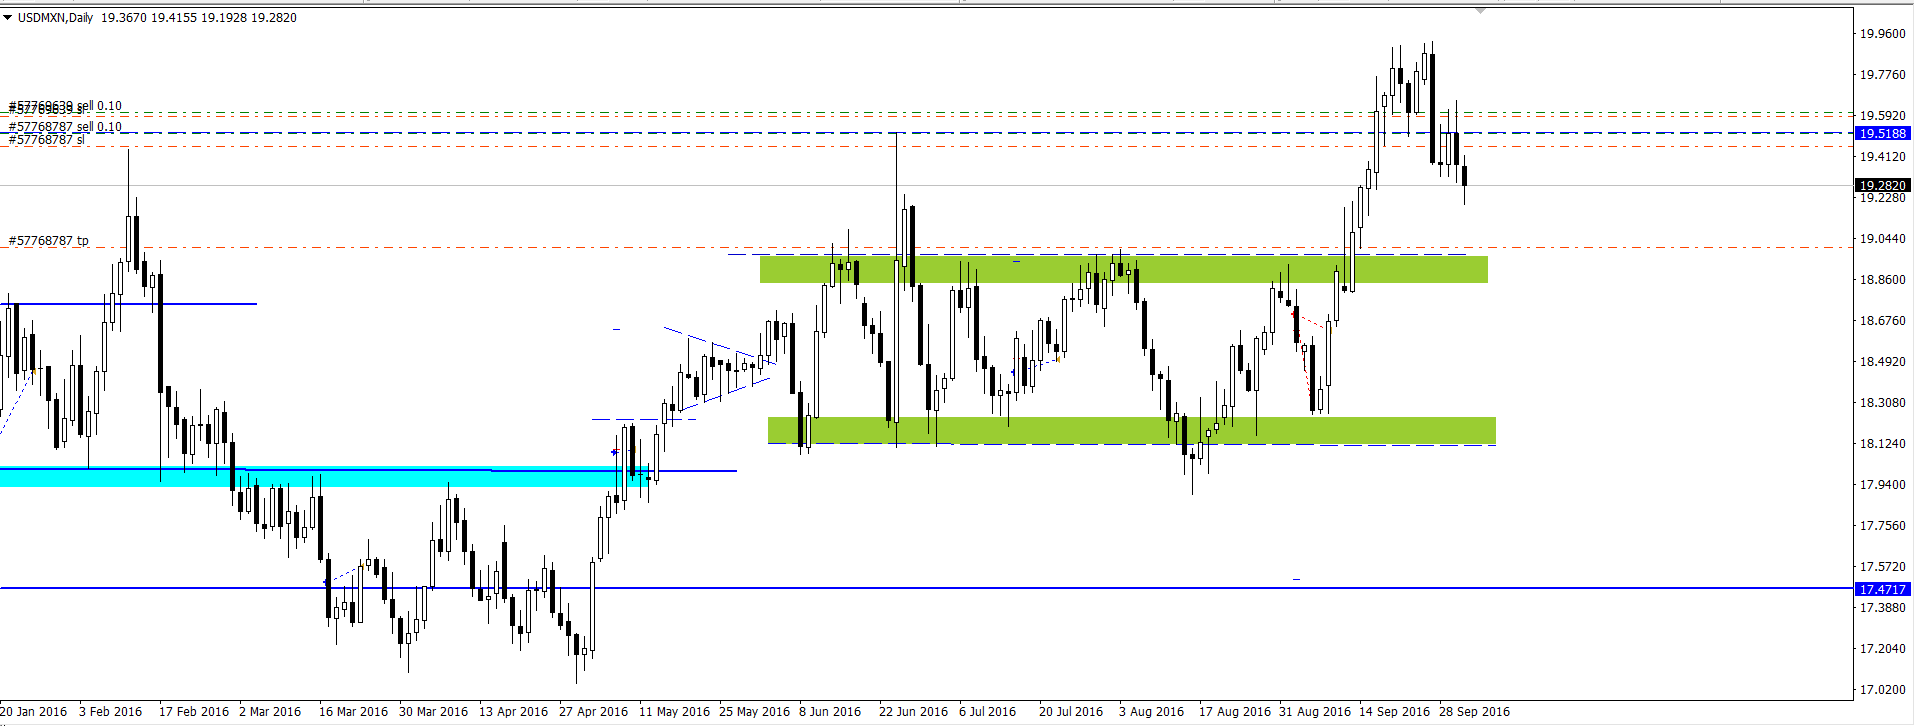
Task: Click the 18.1240 price axis value
Action: point(1882,443)
